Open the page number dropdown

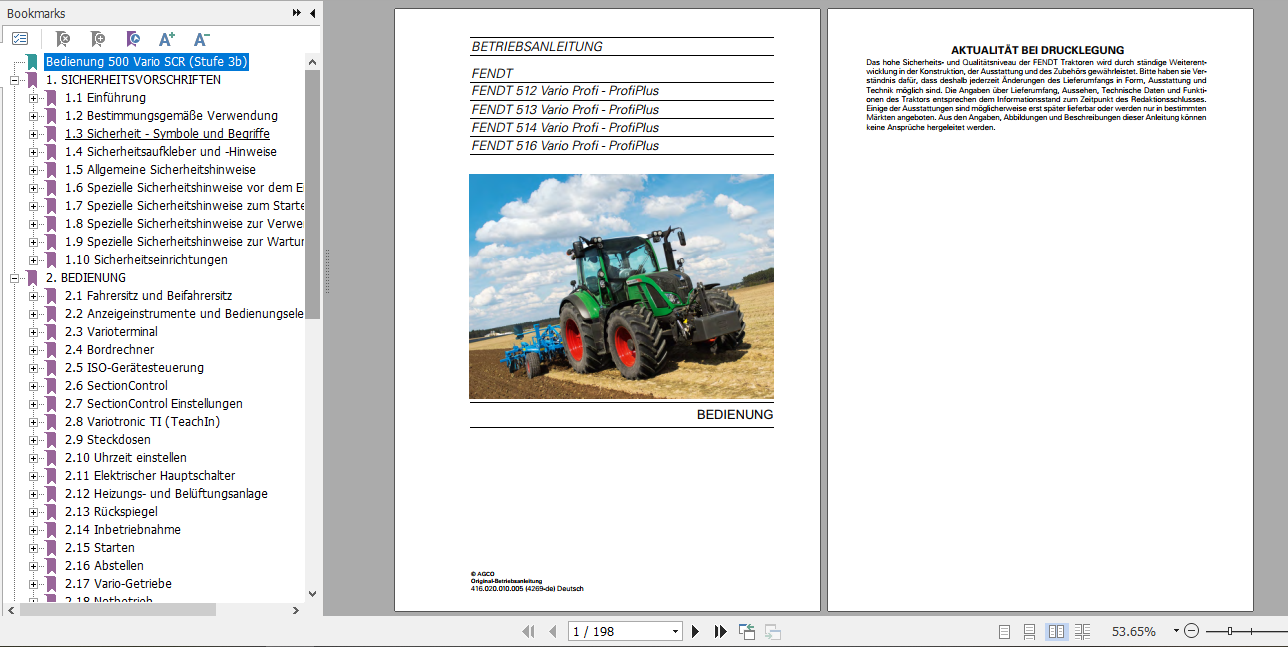(676, 631)
